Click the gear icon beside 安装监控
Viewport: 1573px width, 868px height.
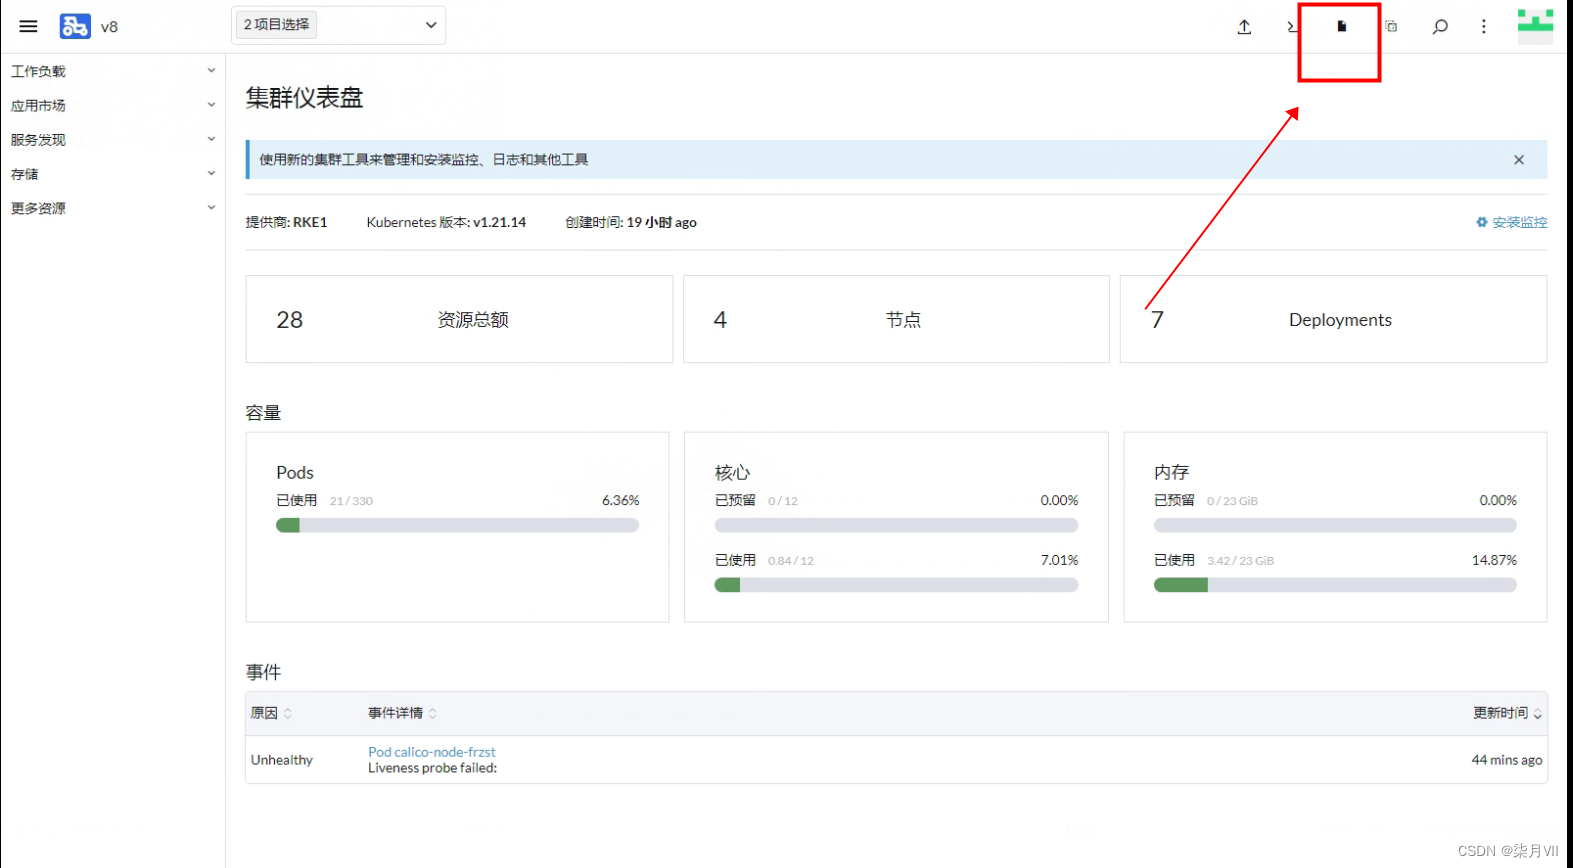(1482, 222)
